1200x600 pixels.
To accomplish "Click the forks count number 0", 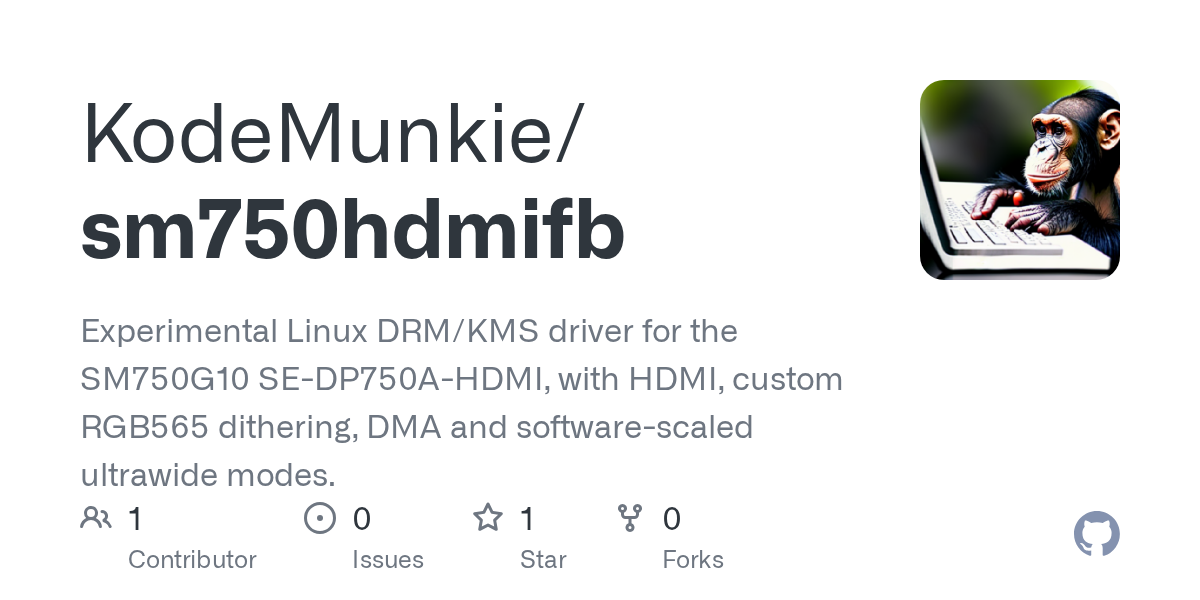I will (x=672, y=519).
